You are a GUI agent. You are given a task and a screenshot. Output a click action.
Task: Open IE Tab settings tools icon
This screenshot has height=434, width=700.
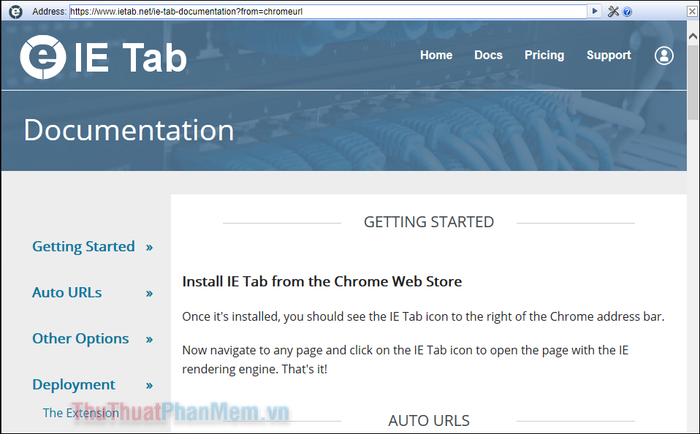(x=613, y=12)
